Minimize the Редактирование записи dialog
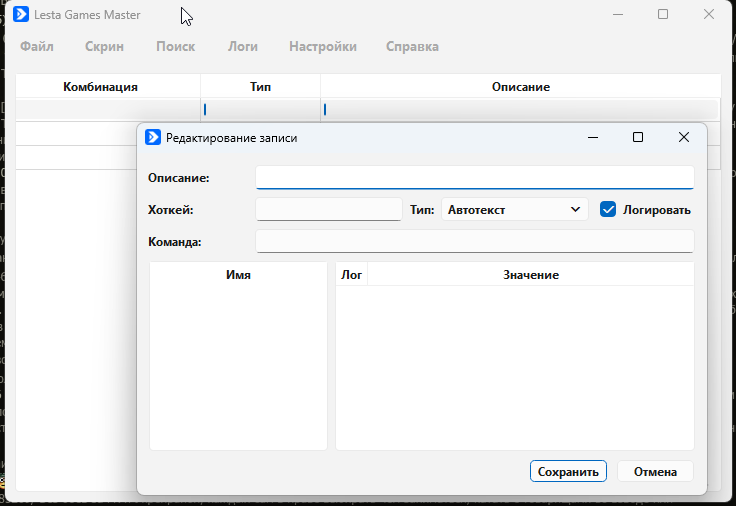Screen dimensions: 736x506 593,137
